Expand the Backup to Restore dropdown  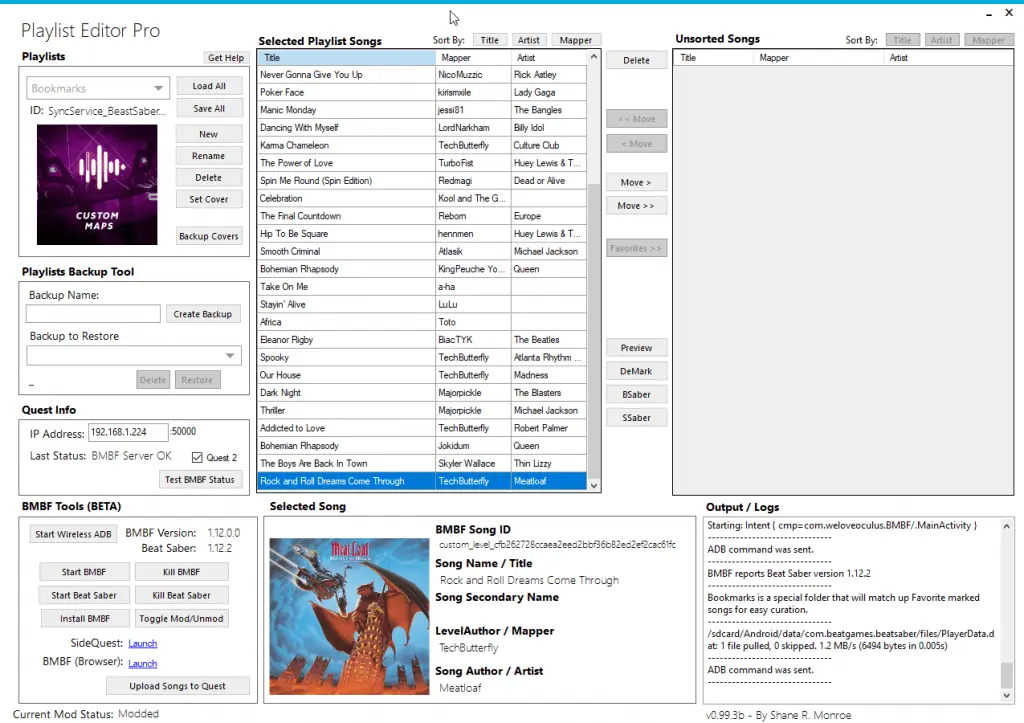[133, 356]
